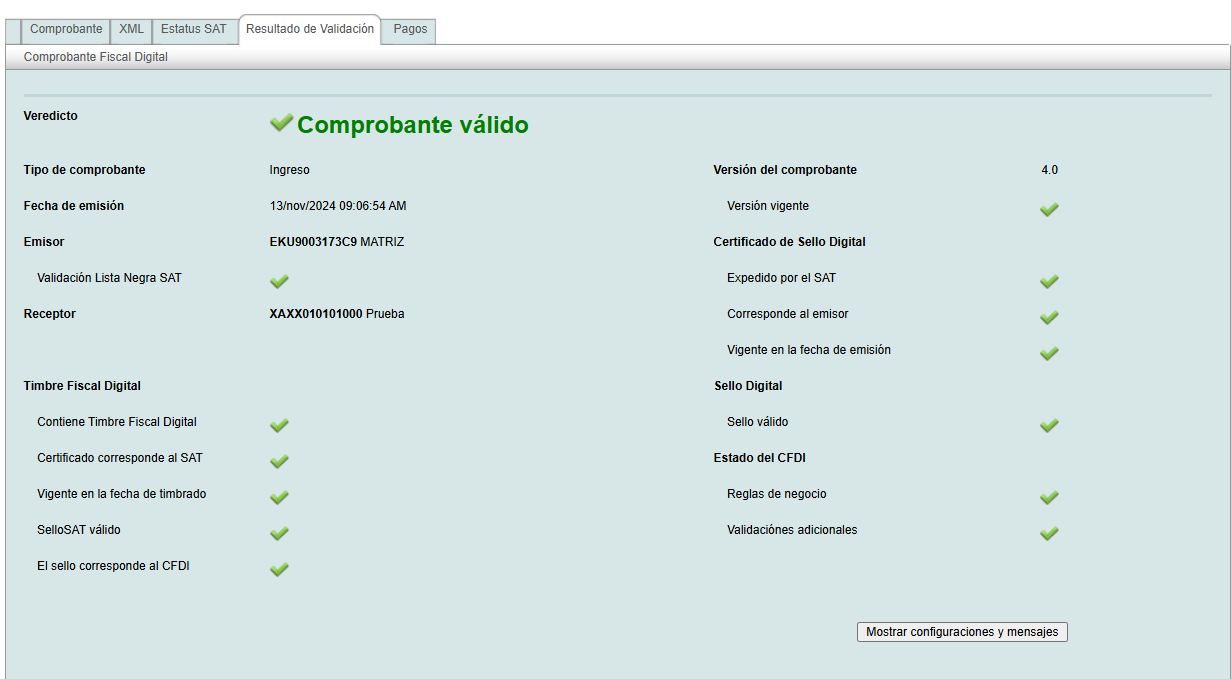
Task: Click the Comprobante Fiscal Digital header bar
Action: 96,58
